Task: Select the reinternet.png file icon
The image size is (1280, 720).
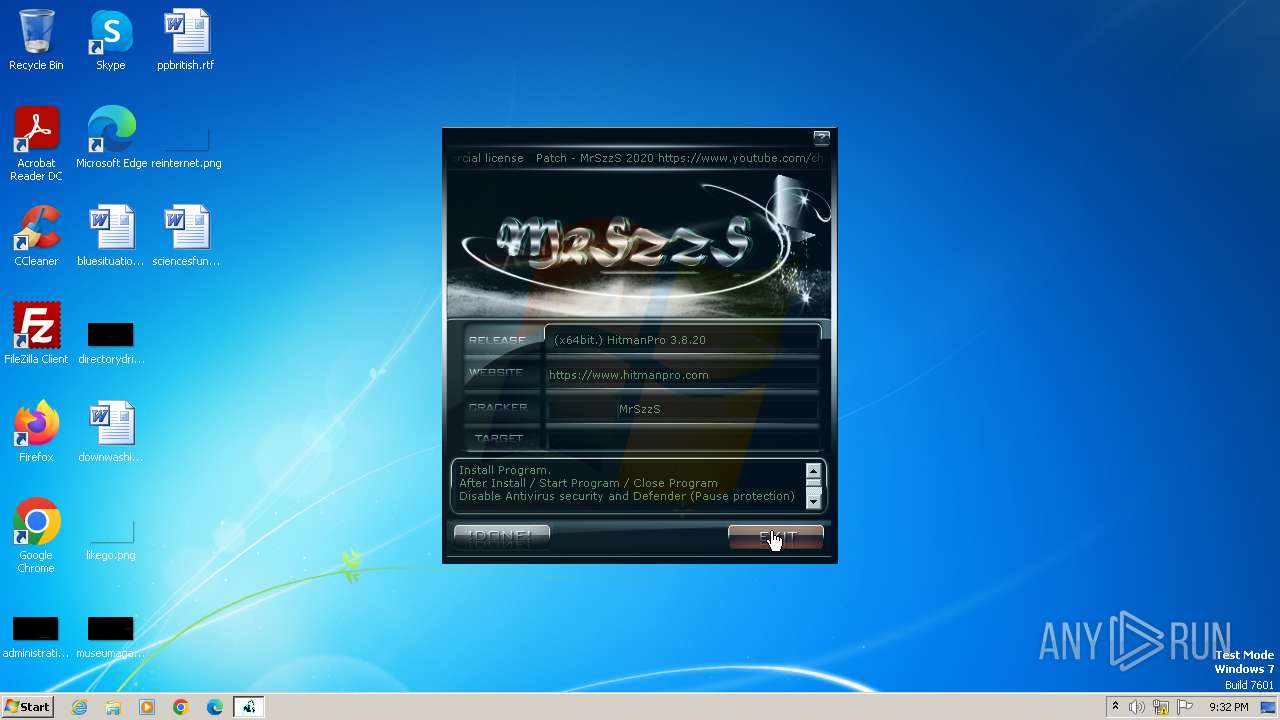Action: tap(186, 146)
